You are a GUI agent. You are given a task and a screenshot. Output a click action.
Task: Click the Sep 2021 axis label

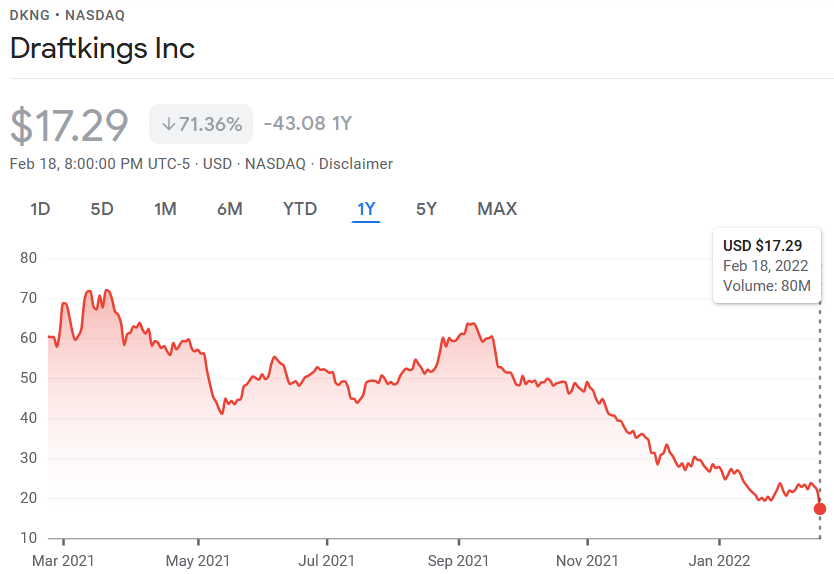[458, 560]
